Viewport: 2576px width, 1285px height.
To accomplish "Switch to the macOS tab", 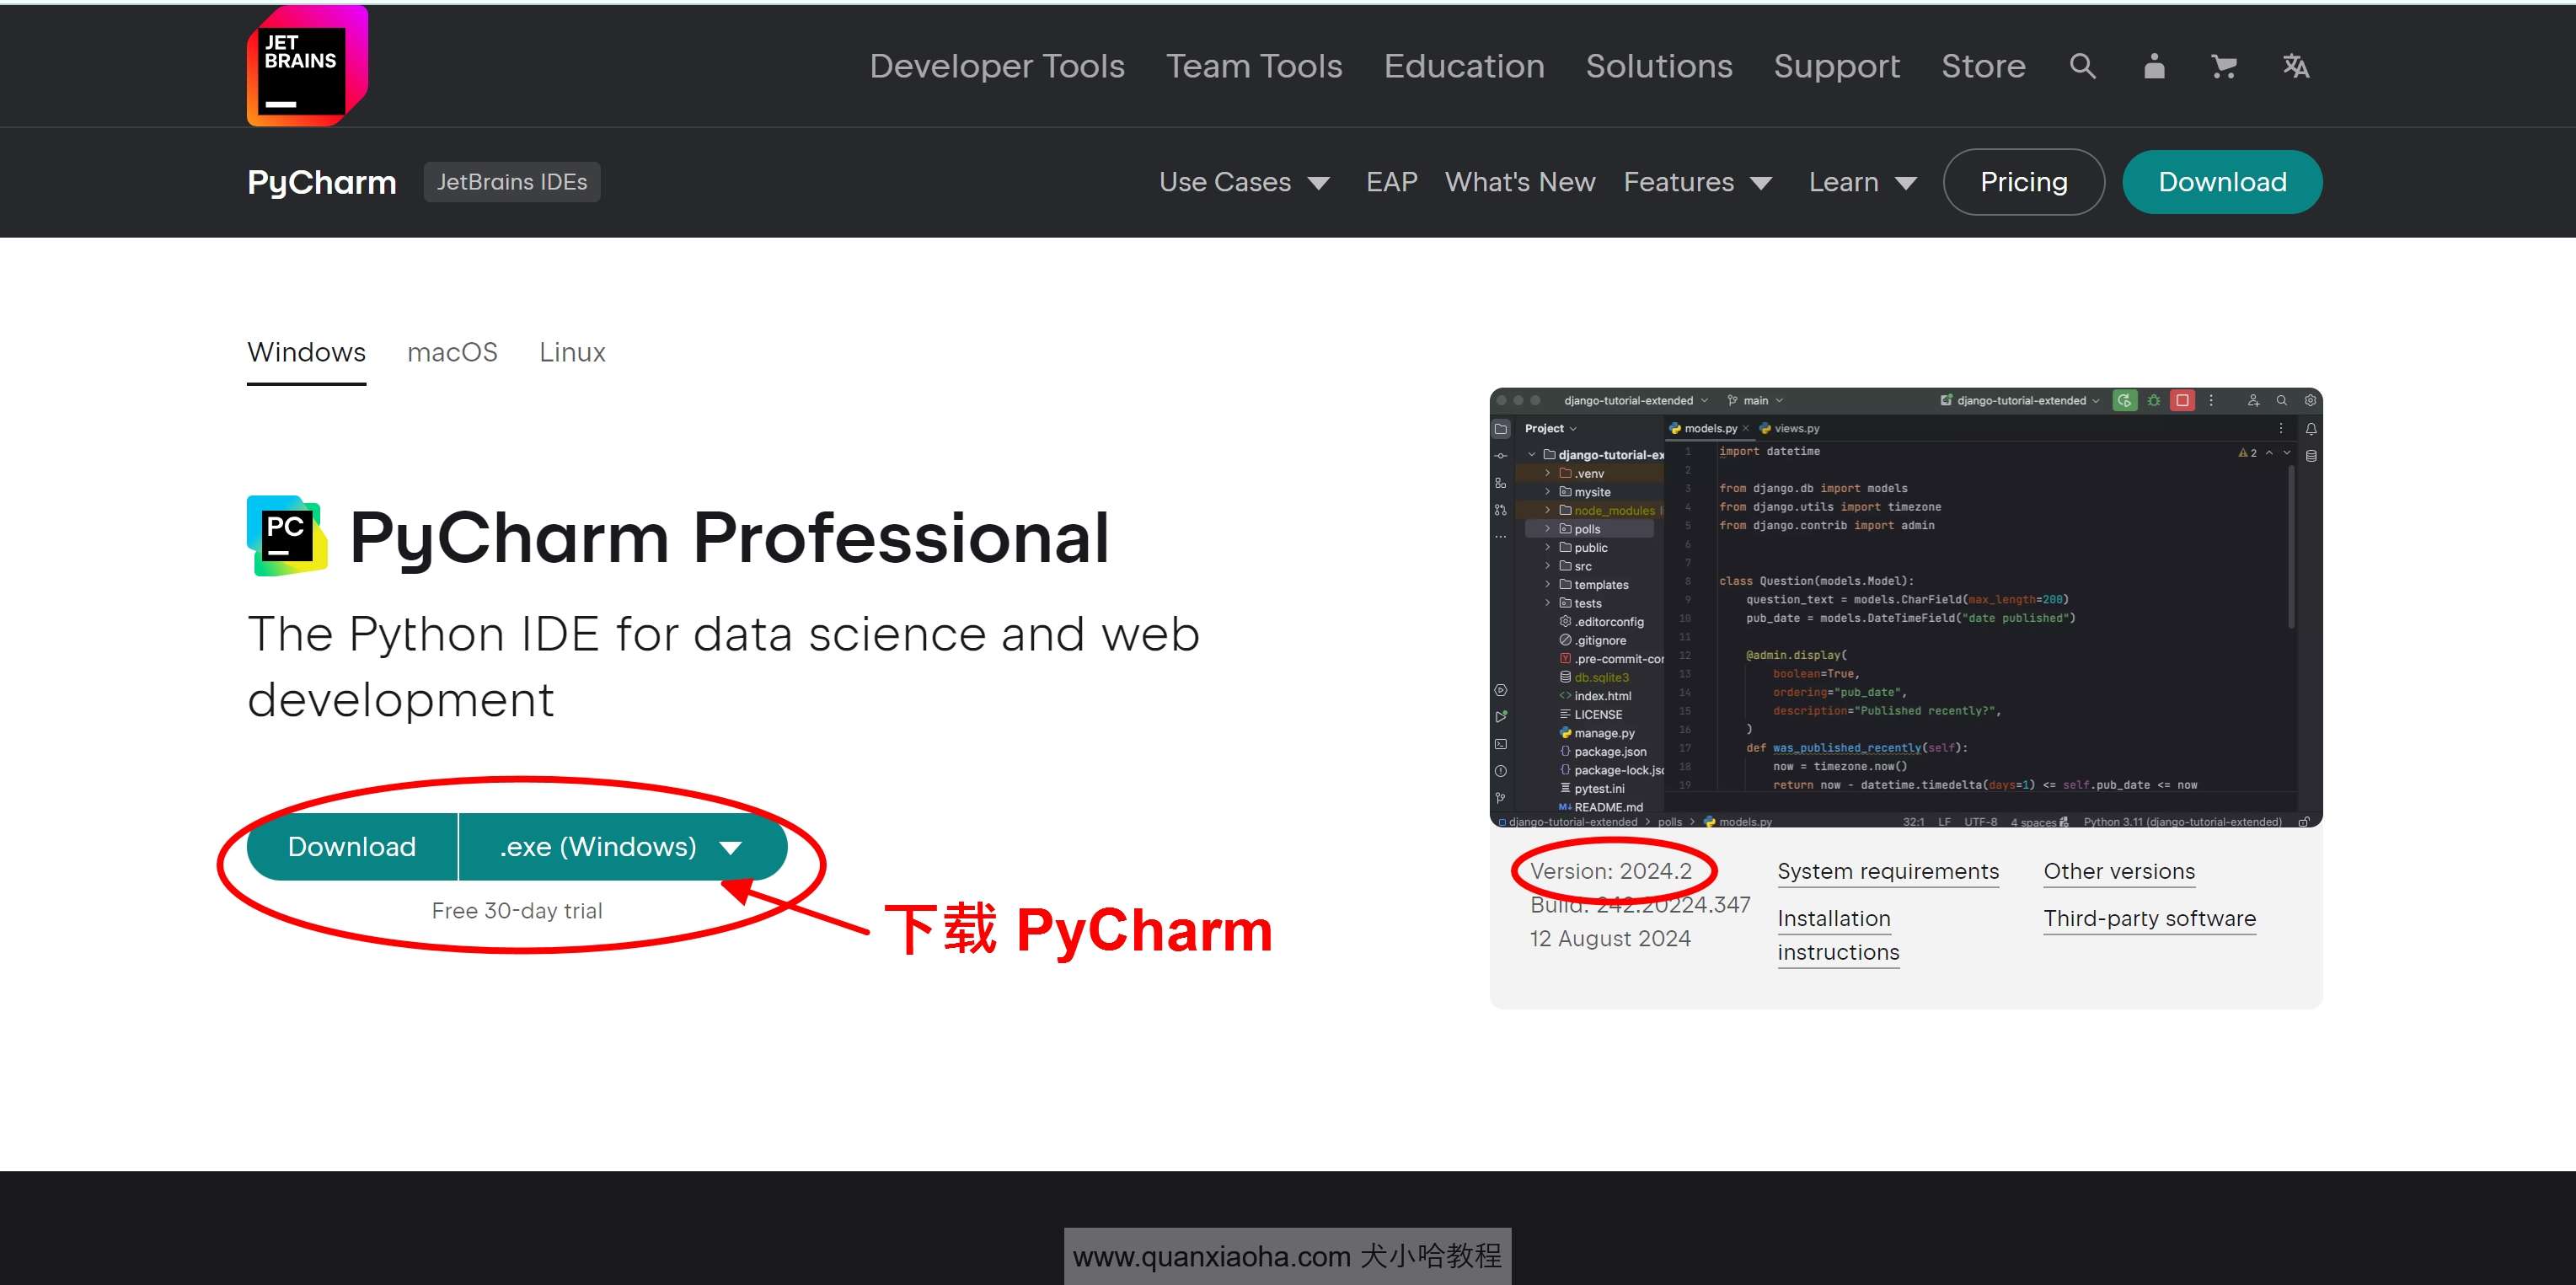I will pyautogui.click(x=453, y=351).
